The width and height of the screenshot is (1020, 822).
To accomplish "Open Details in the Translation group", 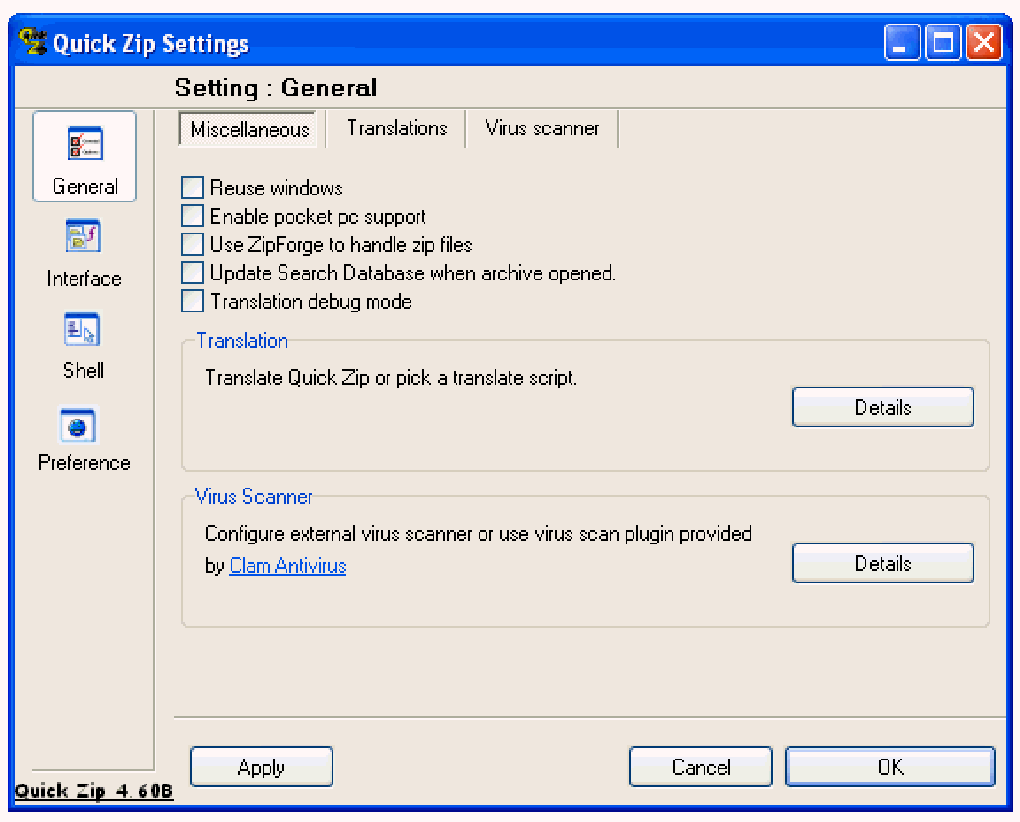I will tap(883, 407).
